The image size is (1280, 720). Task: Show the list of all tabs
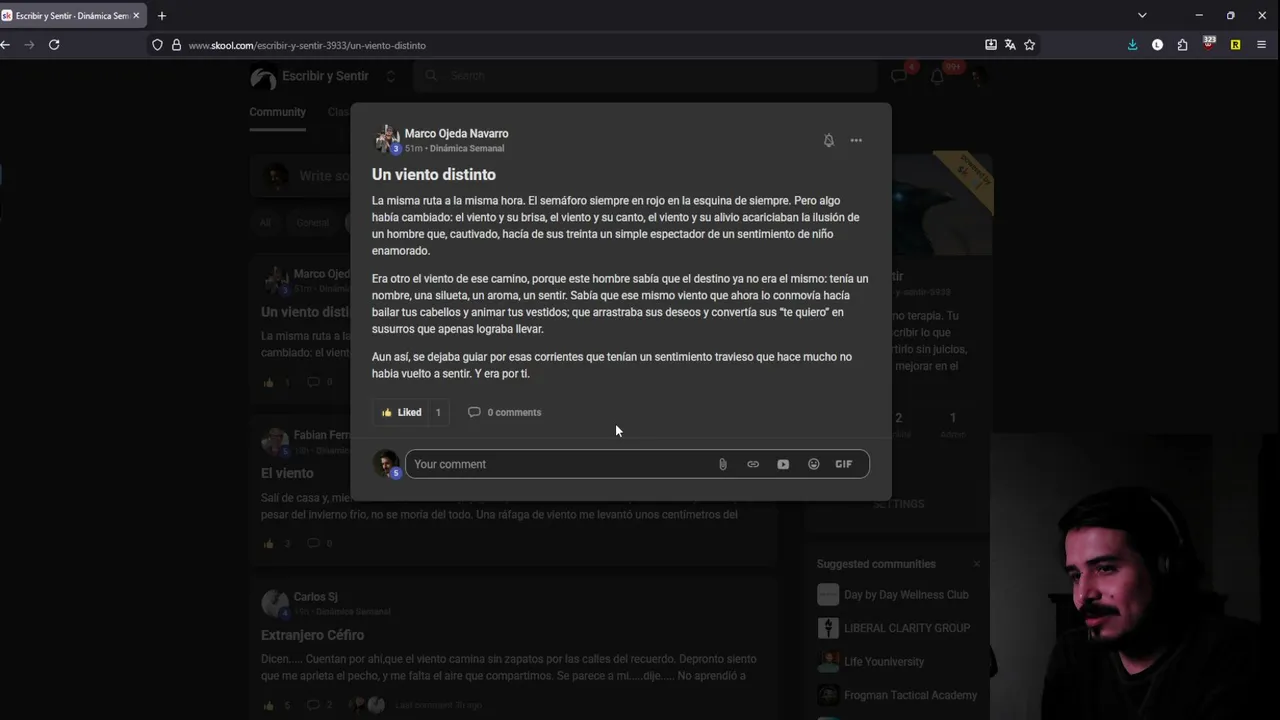point(1142,16)
